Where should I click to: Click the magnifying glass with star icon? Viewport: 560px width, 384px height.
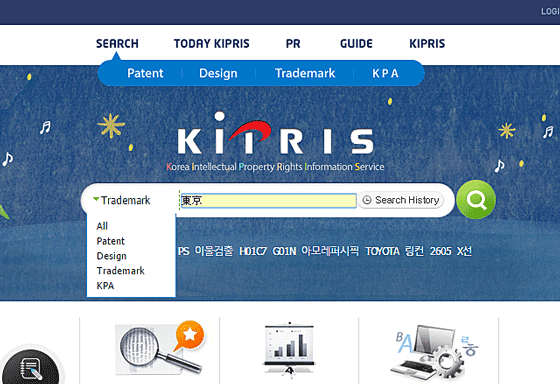160,348
